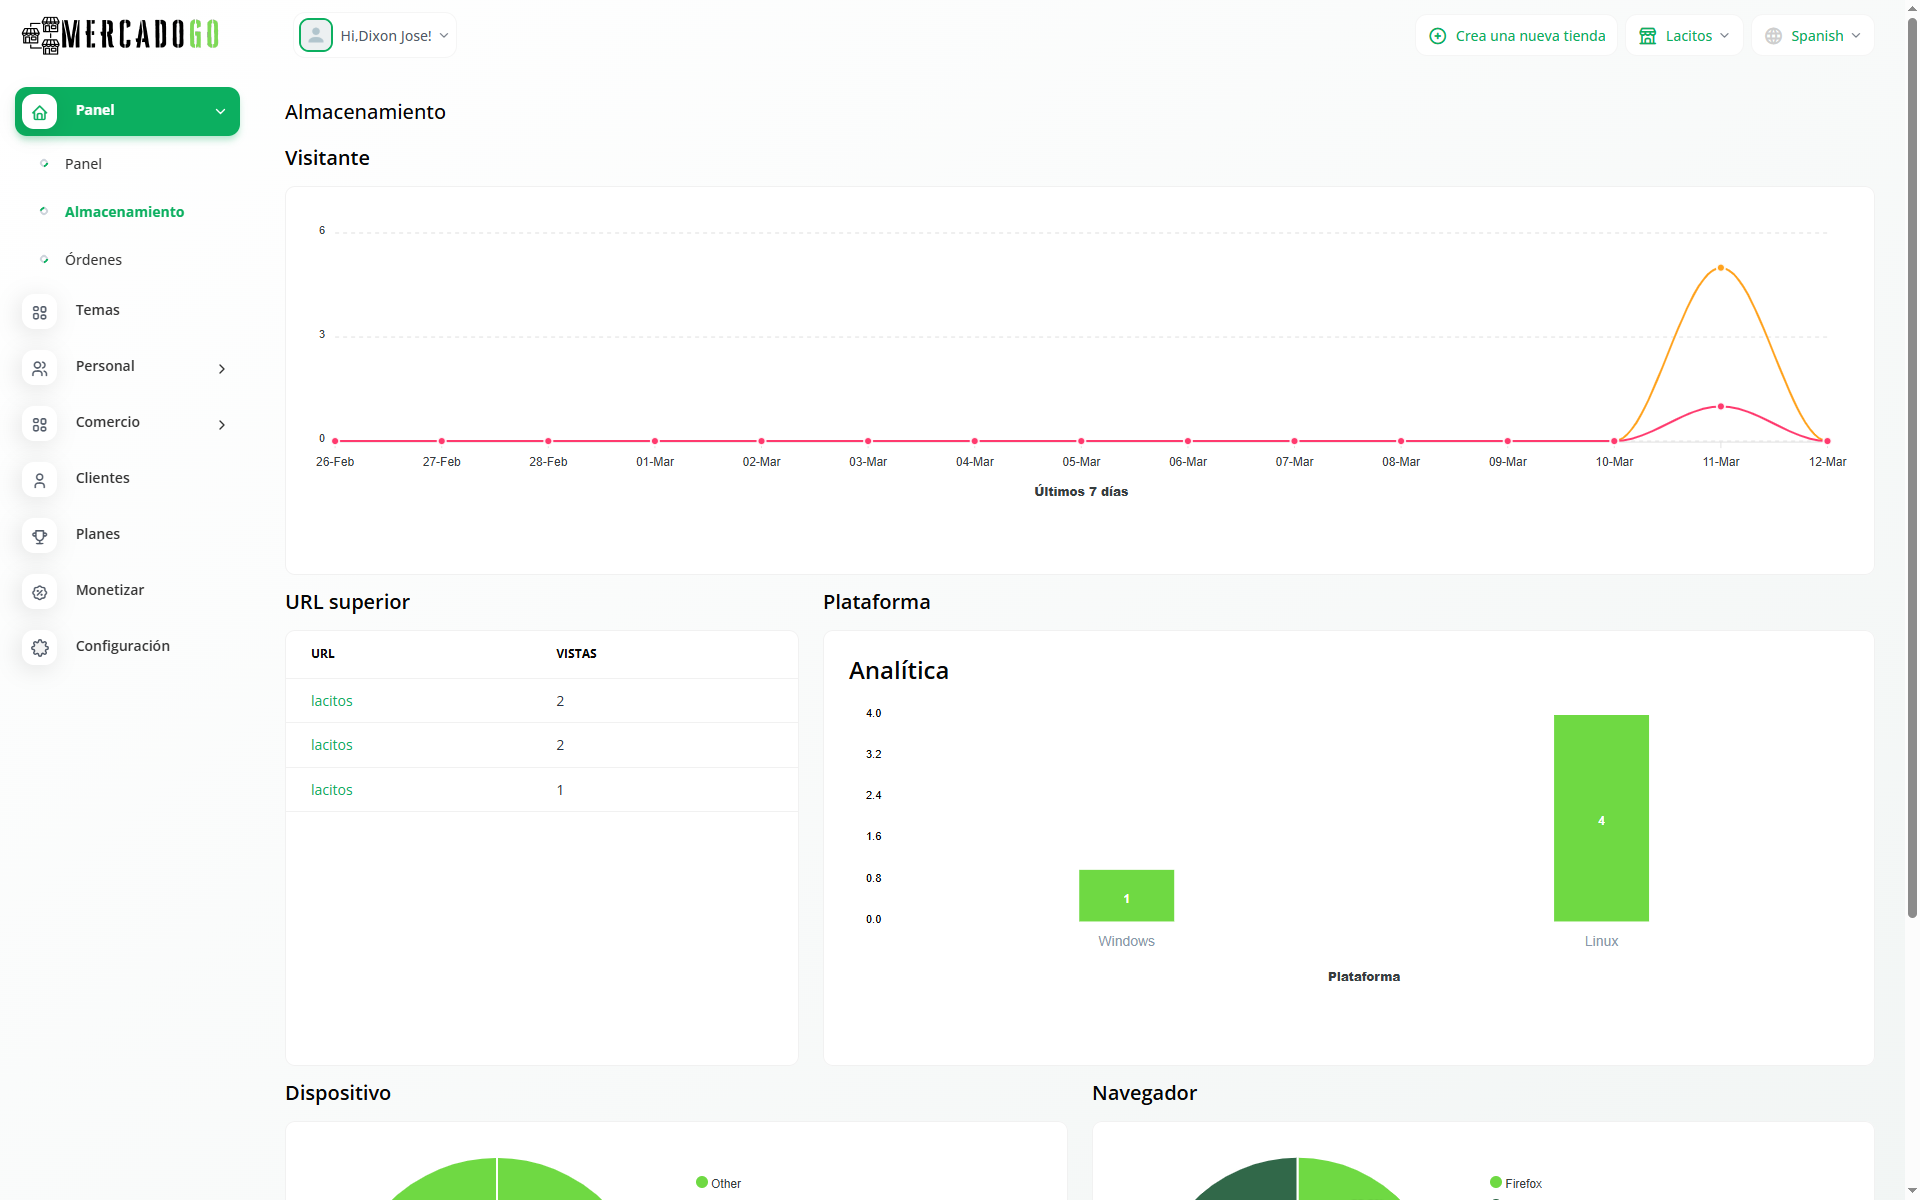The image size is (1920, 1200).
Task: Click the Temas grid icon
Action: coord(40,312)
